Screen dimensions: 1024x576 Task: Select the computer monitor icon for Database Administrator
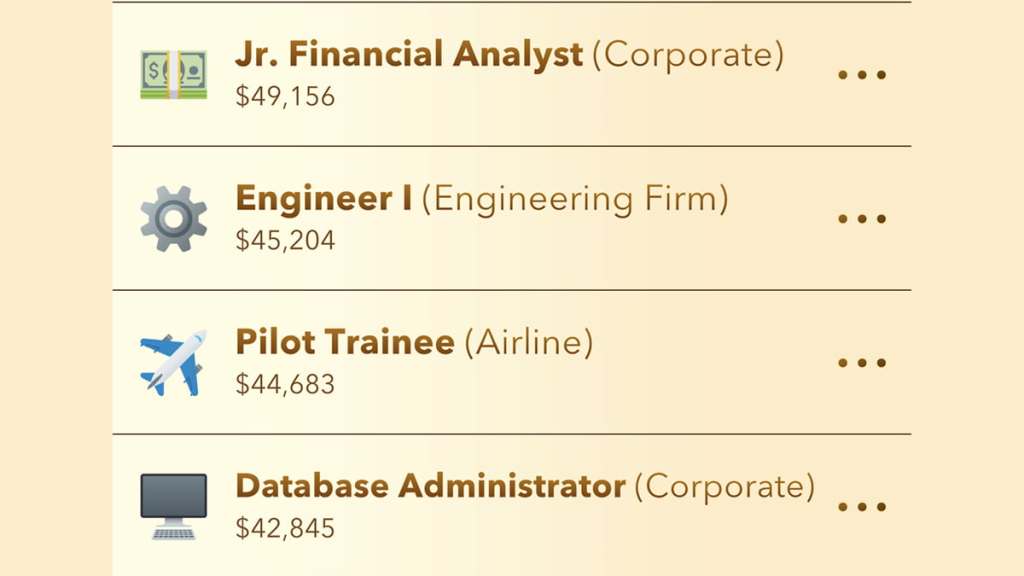(174, 505)
